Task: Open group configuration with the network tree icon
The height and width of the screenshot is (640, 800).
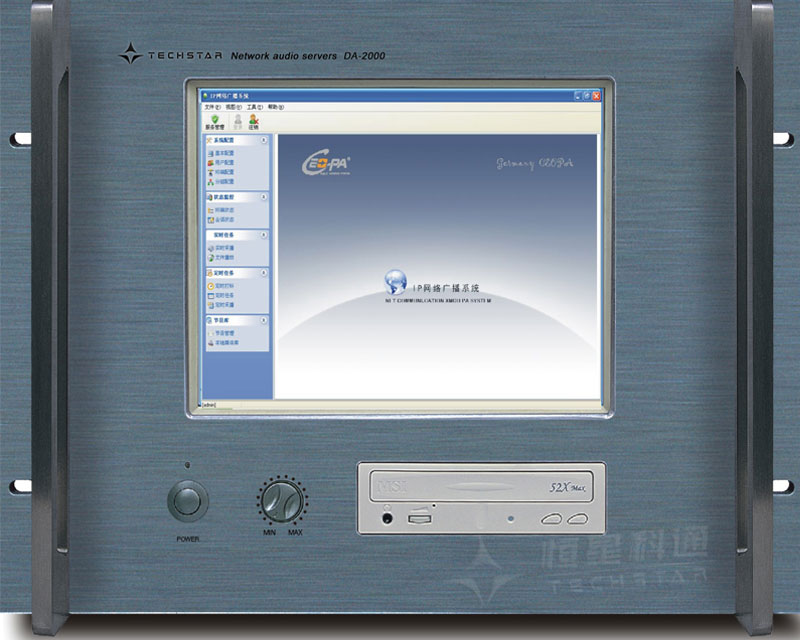Action: [222, 182]
